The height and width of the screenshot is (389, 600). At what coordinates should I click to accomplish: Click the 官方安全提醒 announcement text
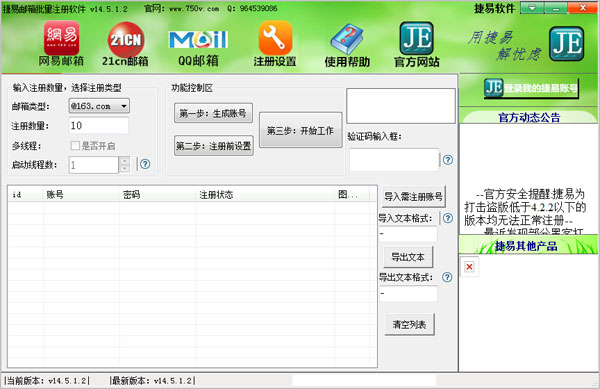[525, 207]
